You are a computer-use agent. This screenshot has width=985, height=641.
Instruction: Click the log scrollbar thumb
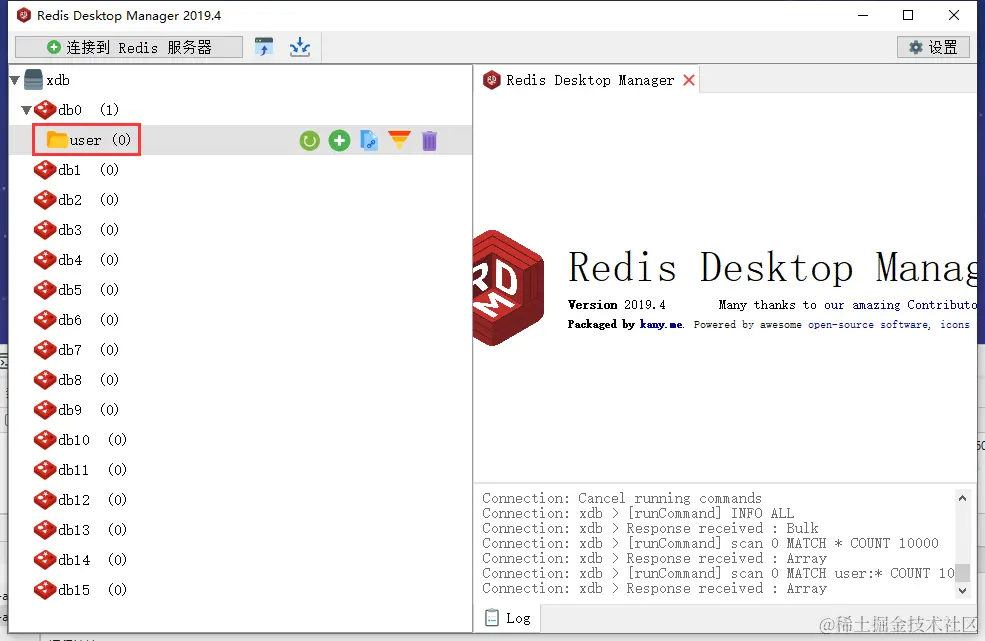962,573
